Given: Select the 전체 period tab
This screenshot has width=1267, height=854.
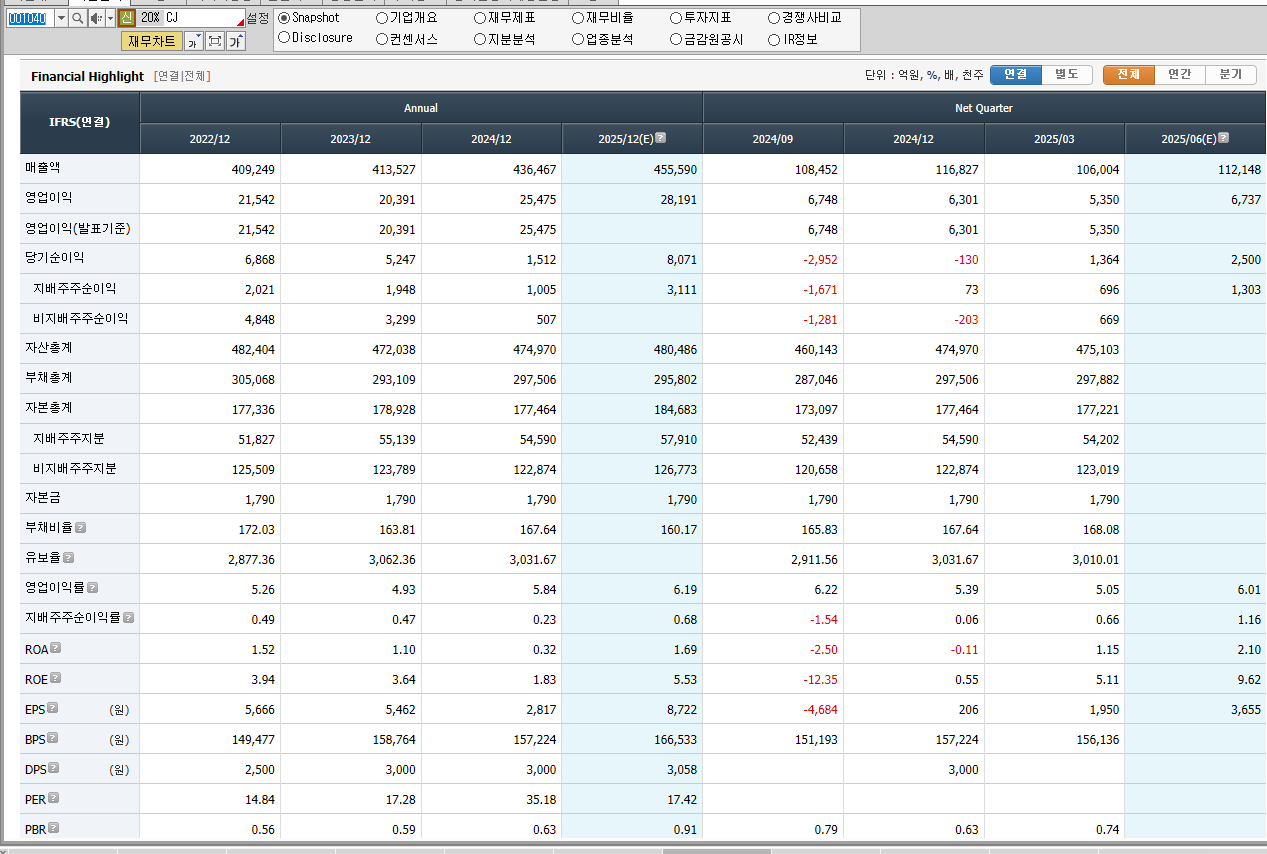Looking at the screenshot, I should (x=1129, y=75).
